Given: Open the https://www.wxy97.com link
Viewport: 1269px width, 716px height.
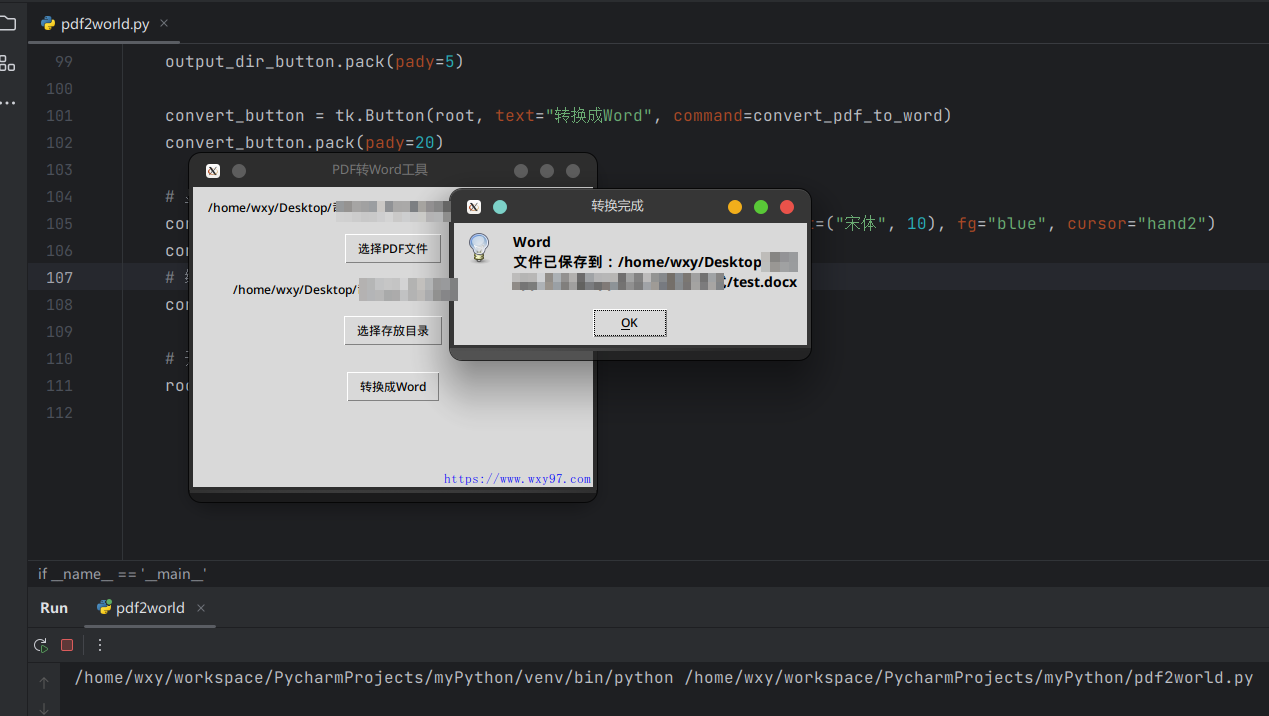Looking at the screenshot, I should pos(517,478).
